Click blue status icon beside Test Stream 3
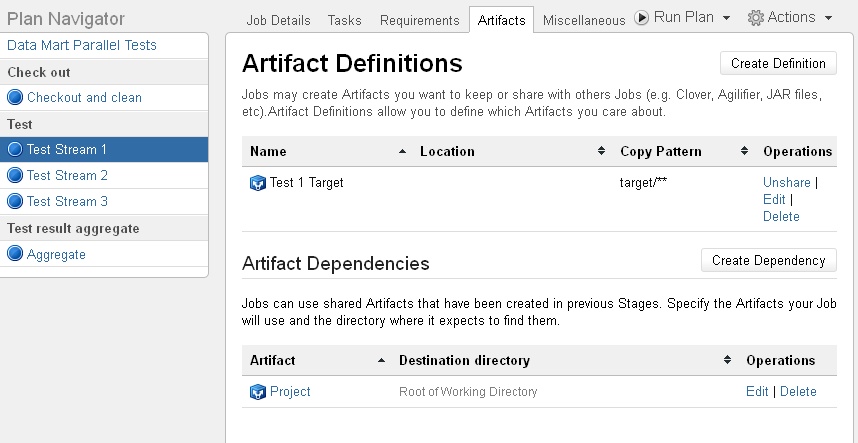The height and width of the screenshot is (443, 858). [15, 201]
